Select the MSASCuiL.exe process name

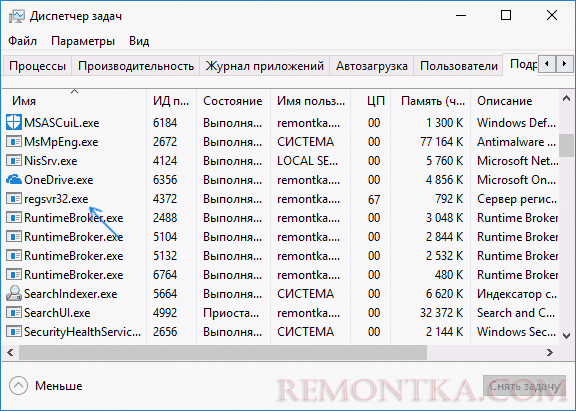point(62,122)
